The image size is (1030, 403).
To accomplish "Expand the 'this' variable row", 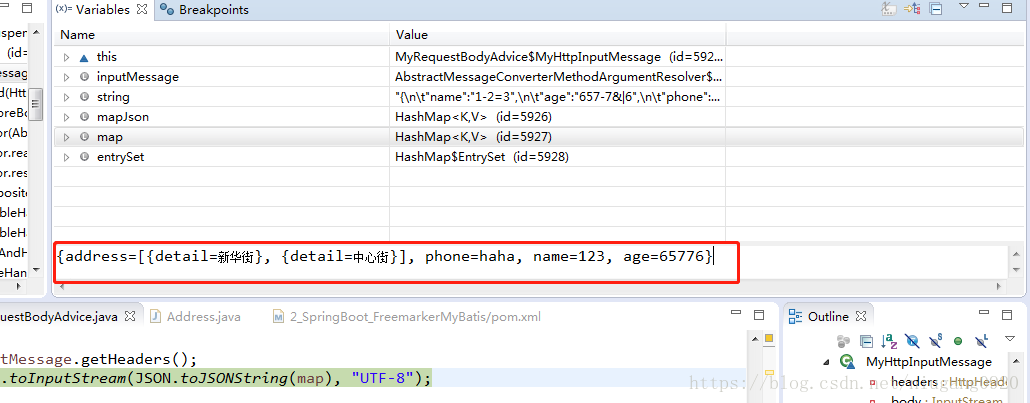I will click(66, 57).
